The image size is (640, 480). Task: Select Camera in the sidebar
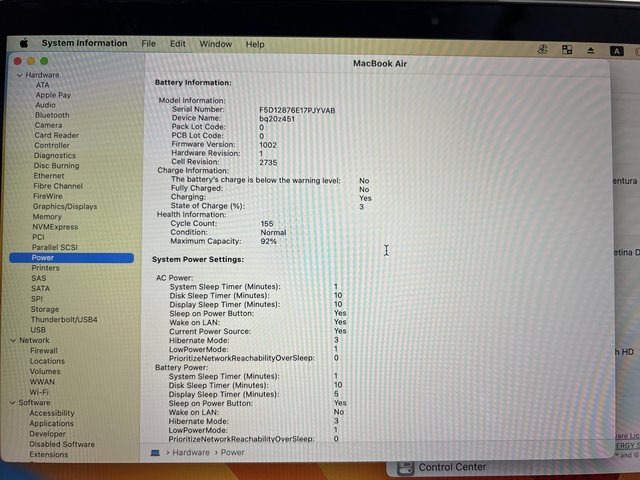(49, 125)
